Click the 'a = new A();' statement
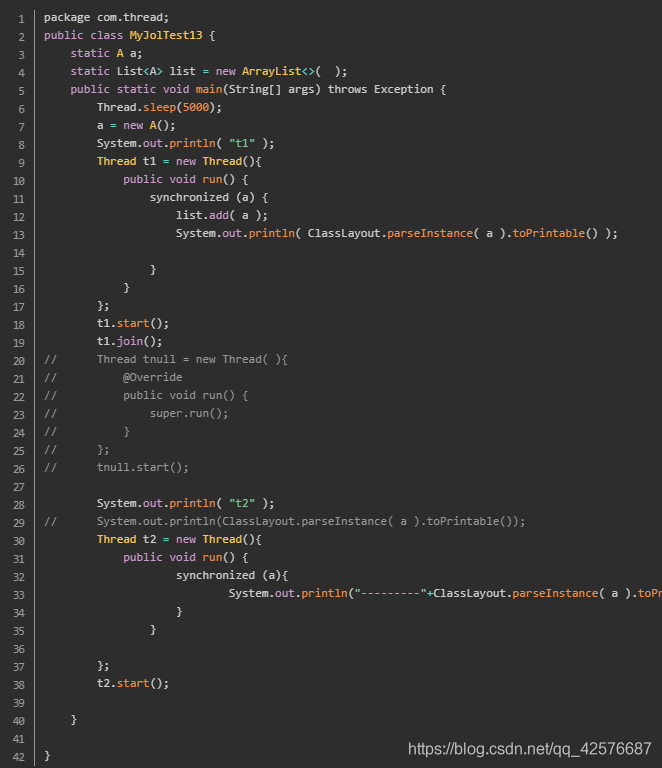This screenshot has width=662, height=768. pos(136,125)
